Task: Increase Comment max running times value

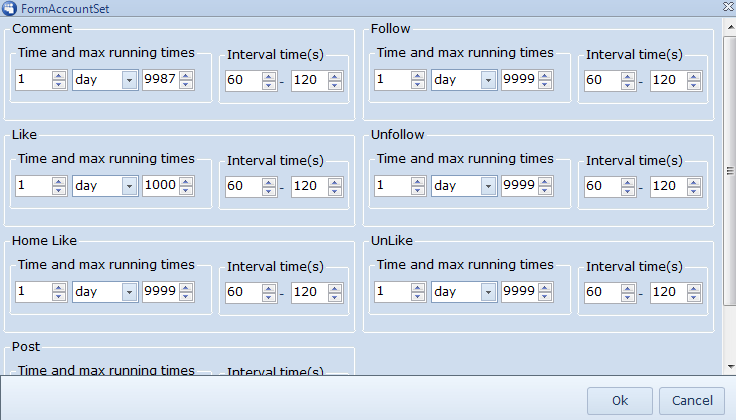Action: click(x=186, y=75)
